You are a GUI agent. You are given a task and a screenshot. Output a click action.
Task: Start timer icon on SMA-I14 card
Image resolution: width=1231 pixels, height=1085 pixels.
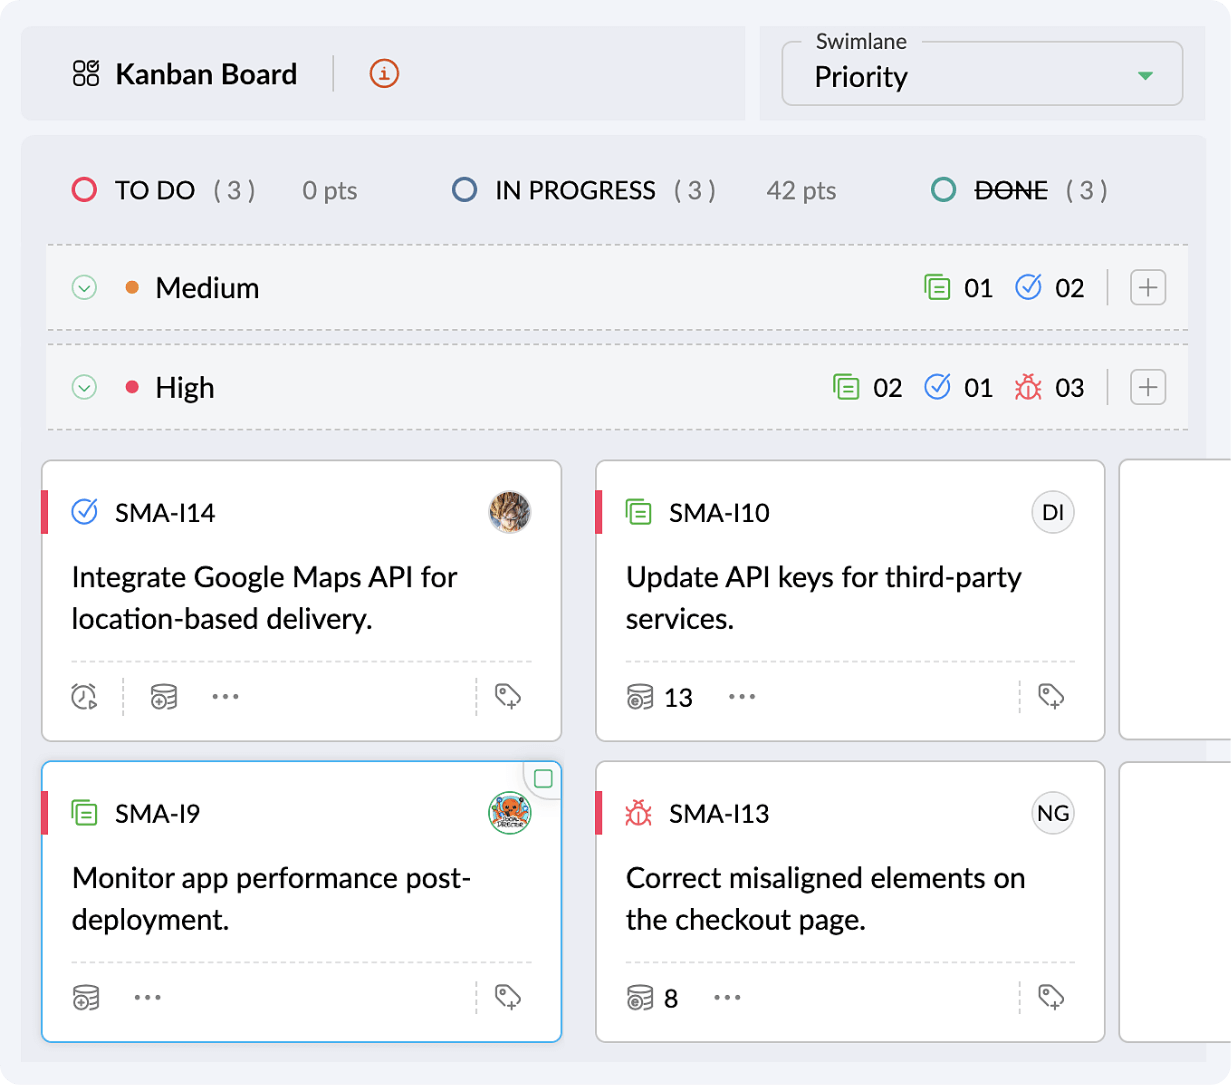(x=84, y=696)
